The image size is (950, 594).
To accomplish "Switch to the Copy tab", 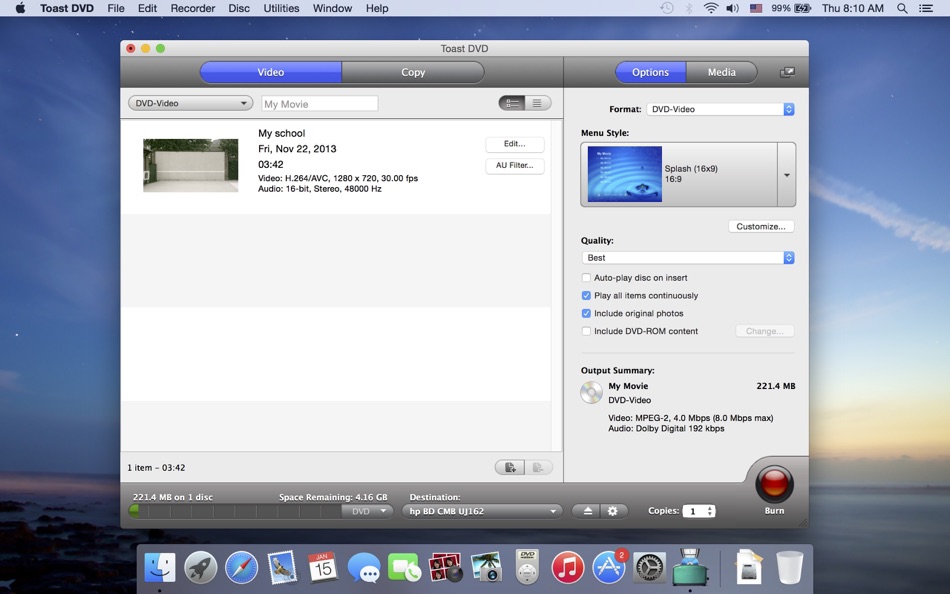I will [x=413, y=72].
